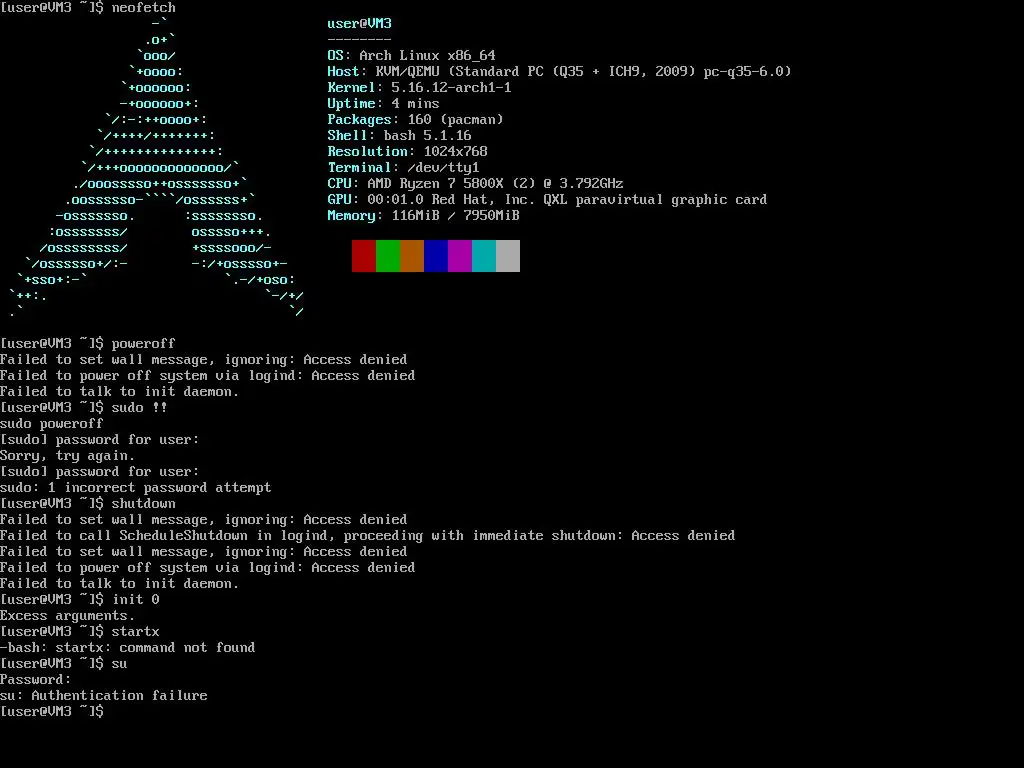Click '-bash: startx: command not found' line
This screenshot has height=768, width=1024.
click(x=127, y=648)
